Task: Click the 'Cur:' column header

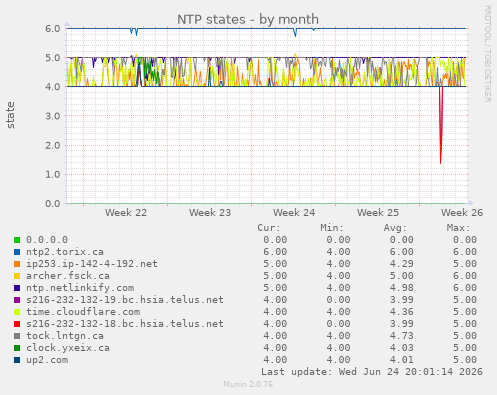Action: click(269, 228)
